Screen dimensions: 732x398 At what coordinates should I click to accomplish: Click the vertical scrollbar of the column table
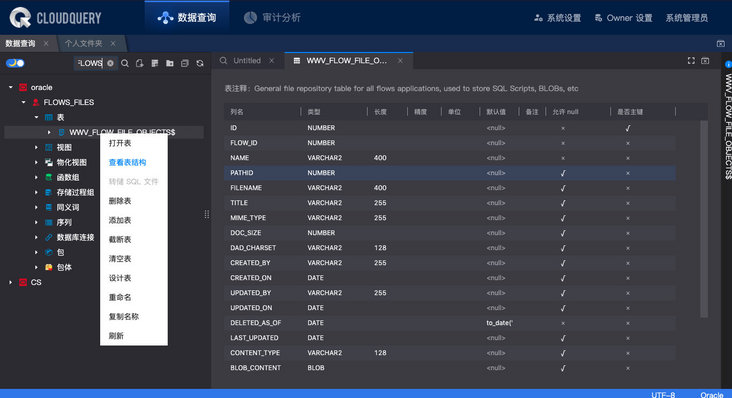(x=704, y=219)
